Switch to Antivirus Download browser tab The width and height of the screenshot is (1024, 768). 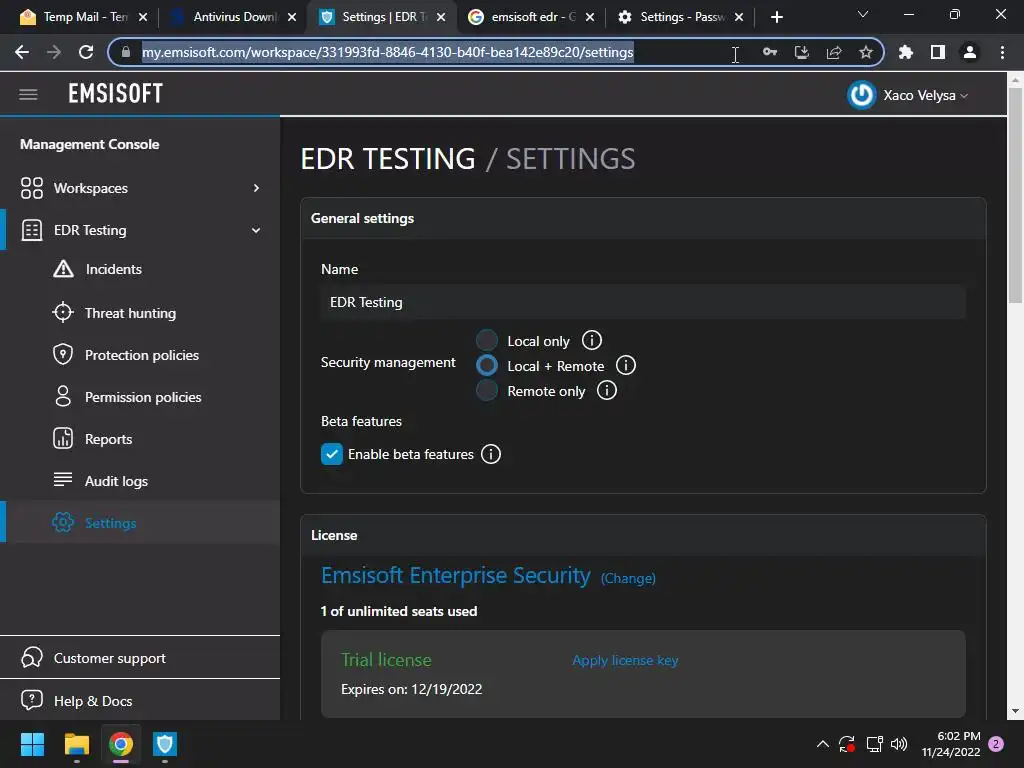coord(232,17)
